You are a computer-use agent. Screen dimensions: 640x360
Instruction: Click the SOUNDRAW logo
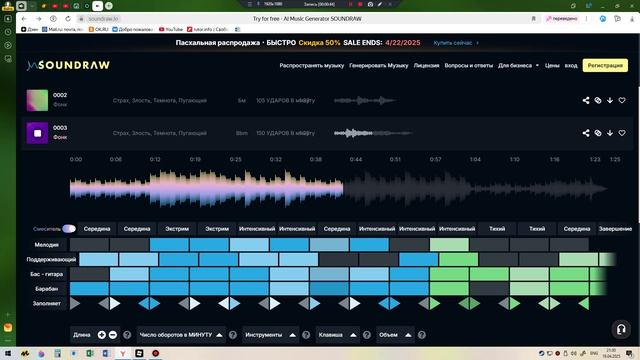[x=68, y=65]
